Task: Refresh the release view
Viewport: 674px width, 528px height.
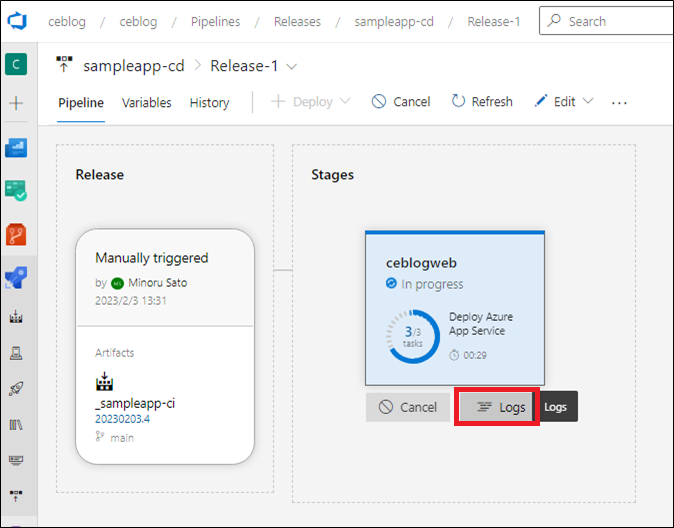Action: click(x=482, y=102)
